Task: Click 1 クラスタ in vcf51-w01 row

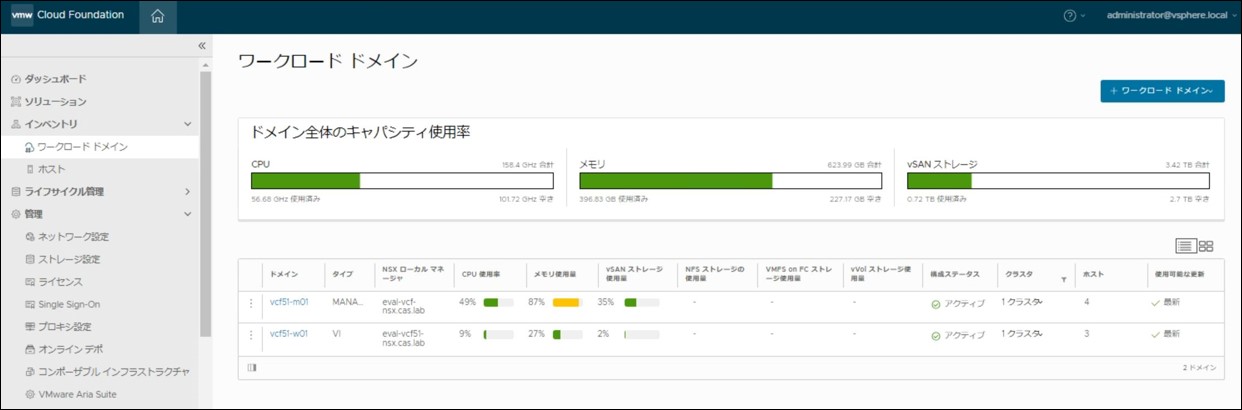Action: coord(1022,333)
